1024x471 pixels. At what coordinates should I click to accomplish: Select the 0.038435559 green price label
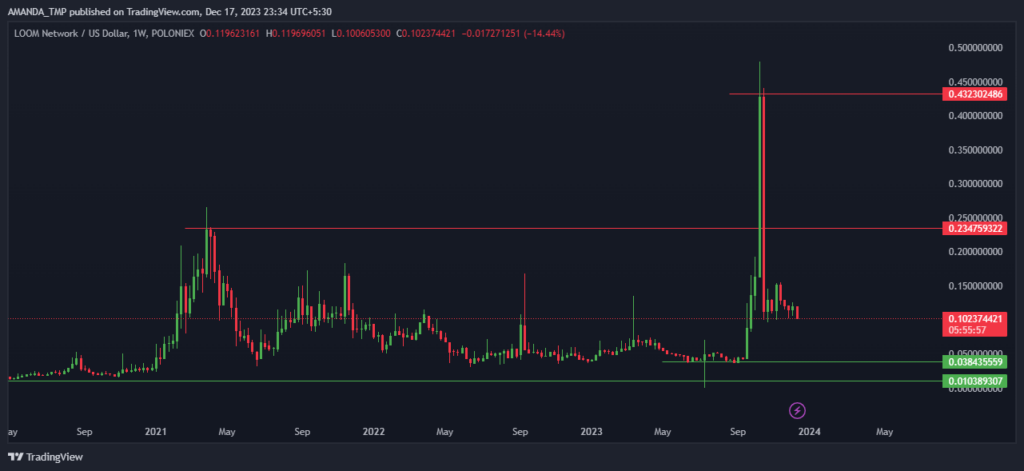coord(974,361)
